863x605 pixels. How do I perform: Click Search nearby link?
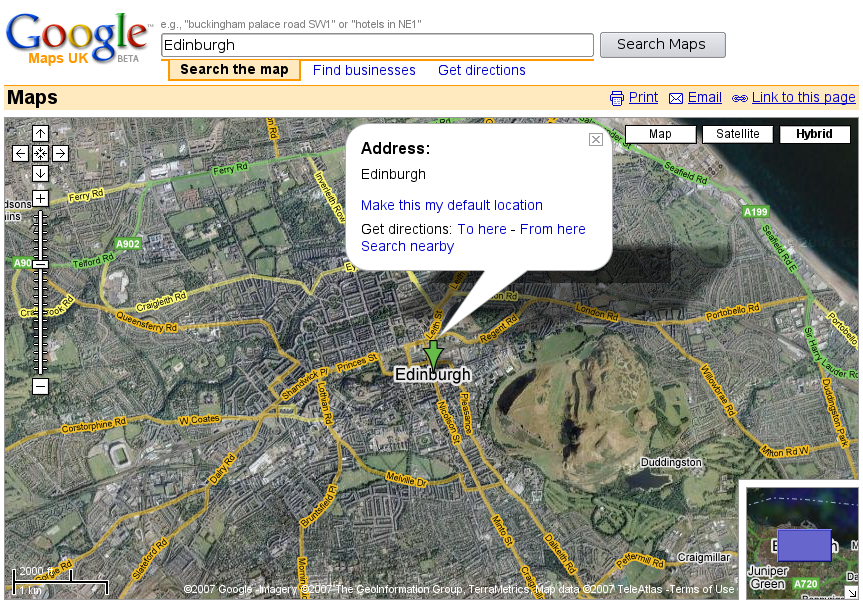(407, 247)
